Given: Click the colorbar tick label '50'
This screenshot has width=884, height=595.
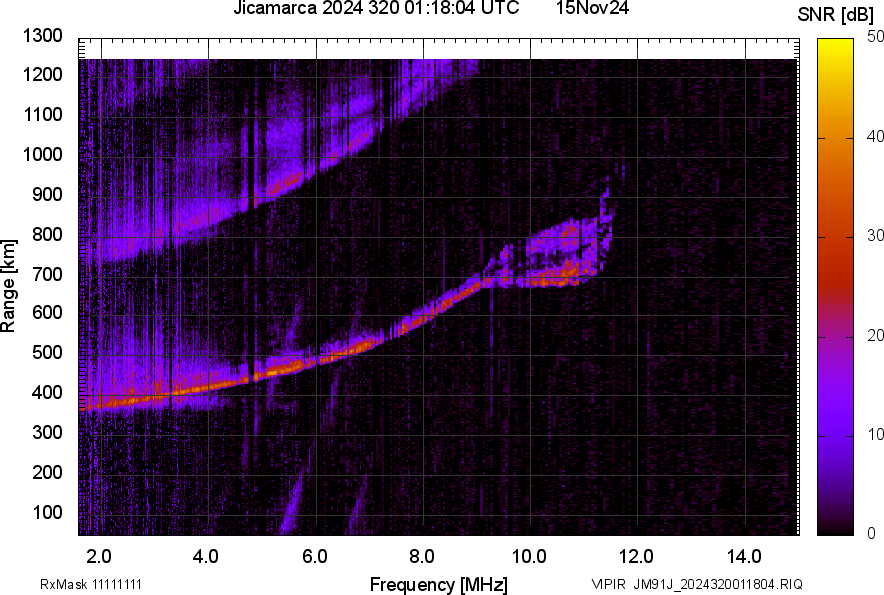Looking at the screenshot, I should pyautogui.click(x=875, y=37).
